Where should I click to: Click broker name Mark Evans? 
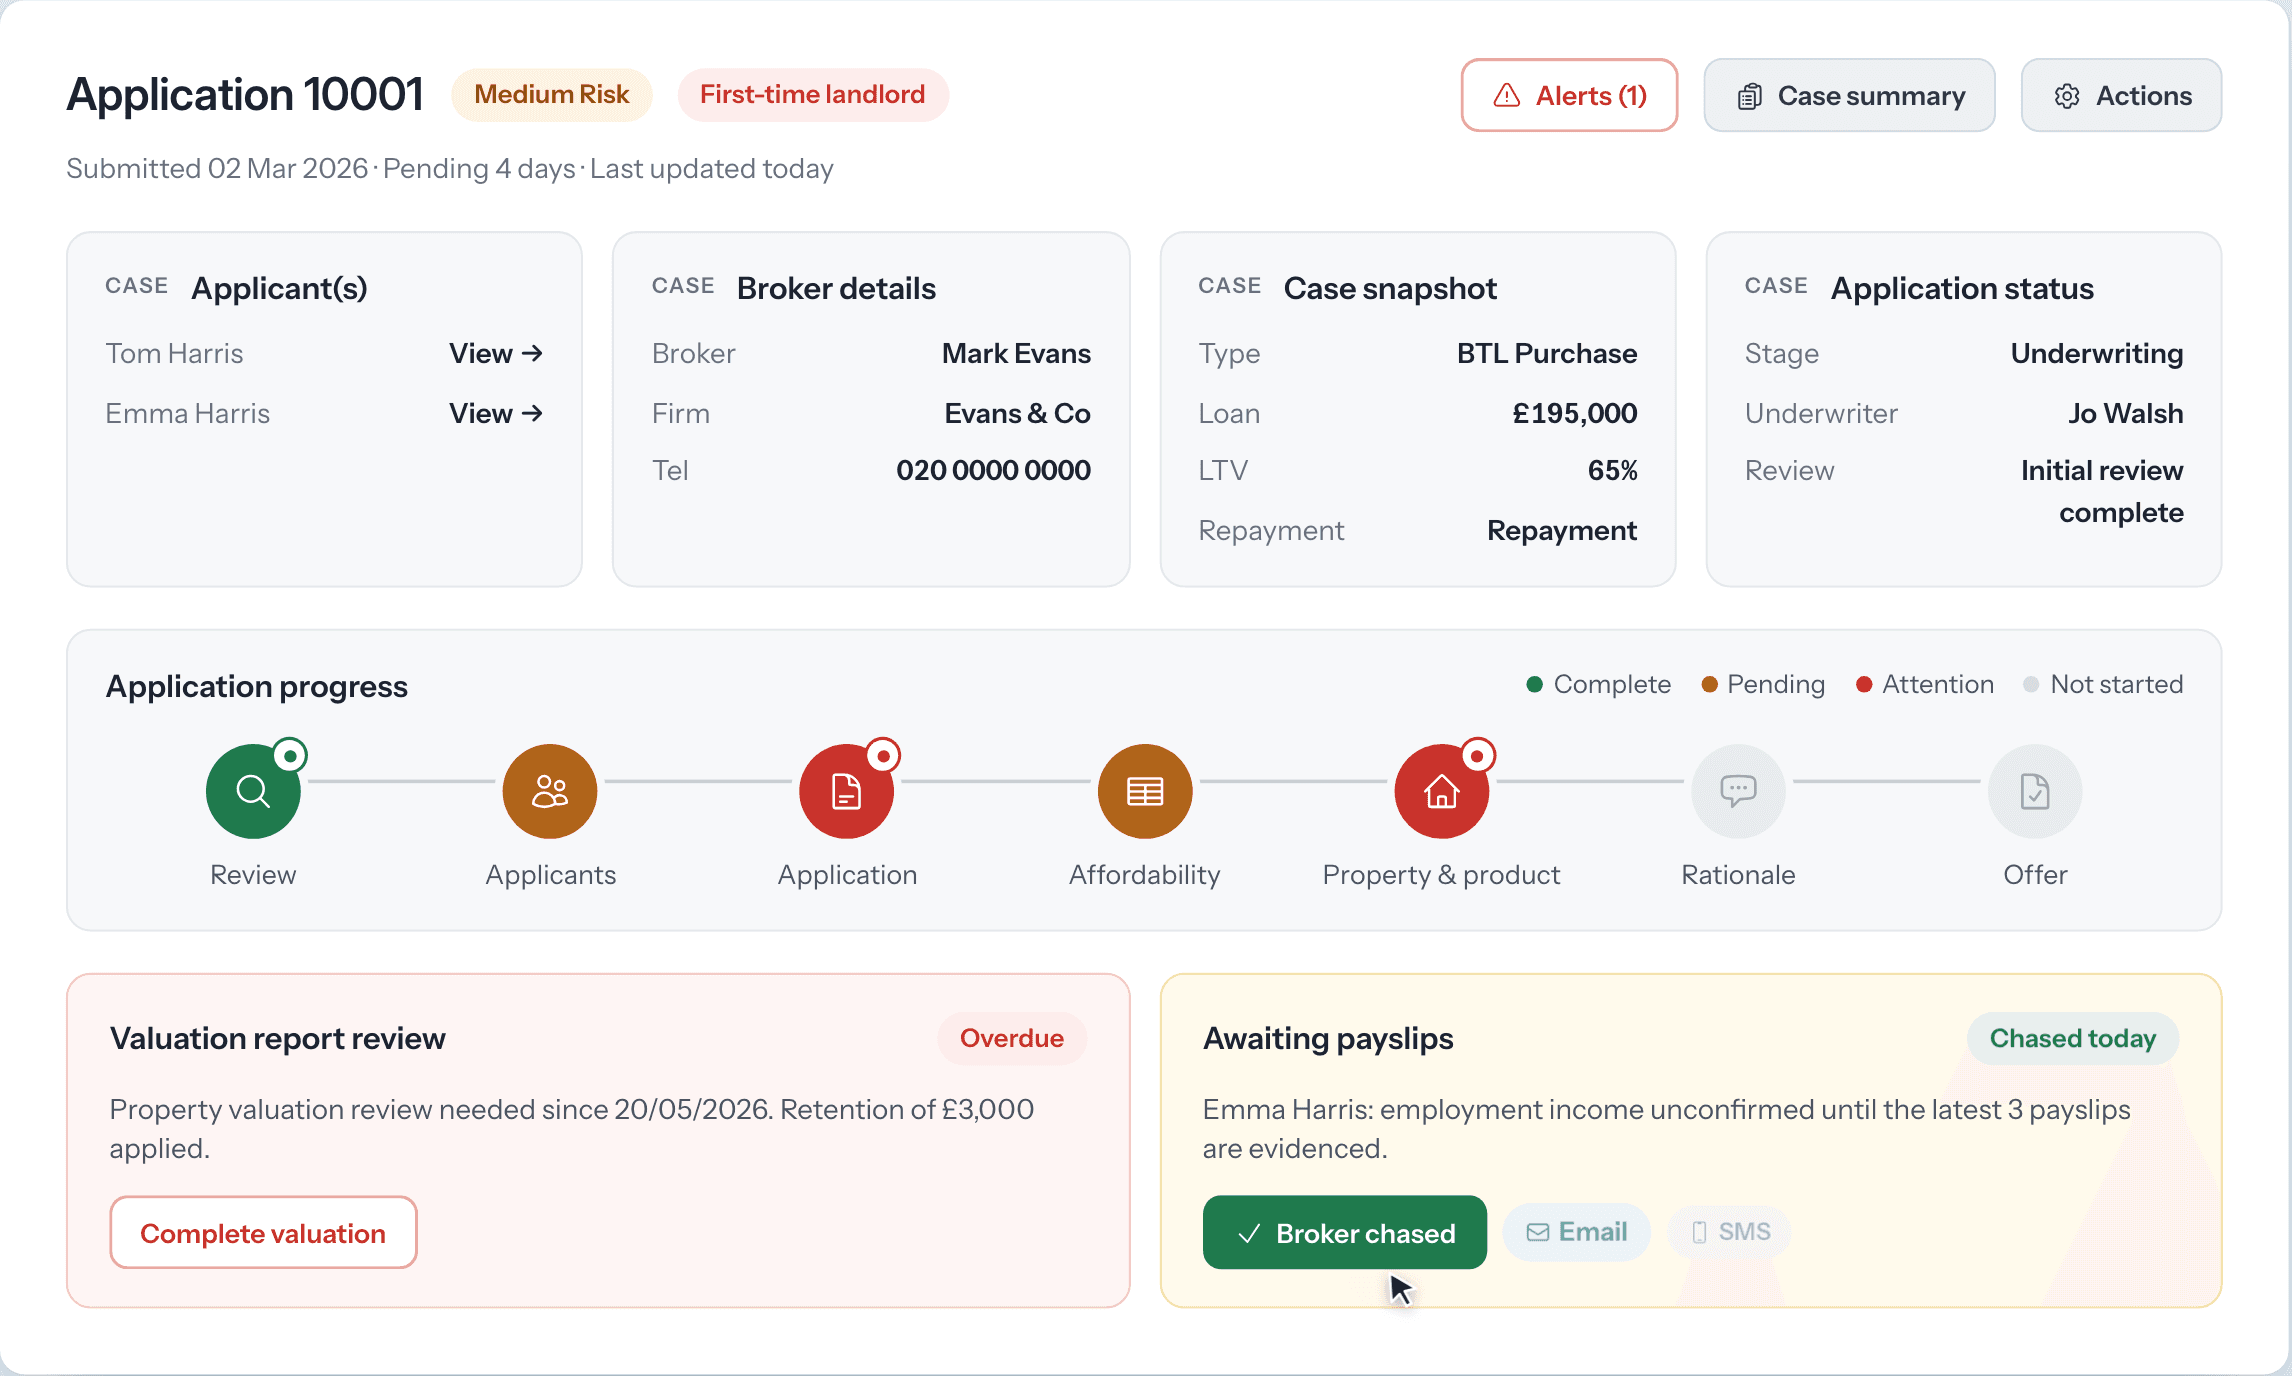[x=1016, y=353]
